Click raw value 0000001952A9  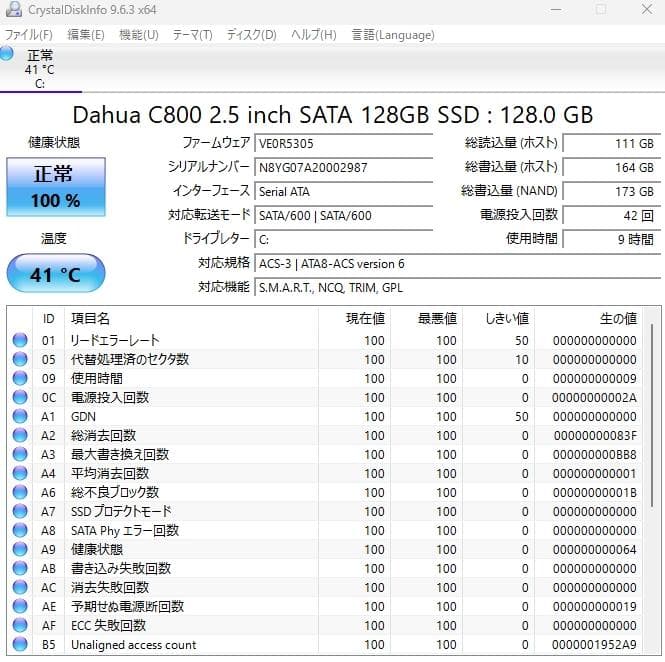tap(594, 645)
